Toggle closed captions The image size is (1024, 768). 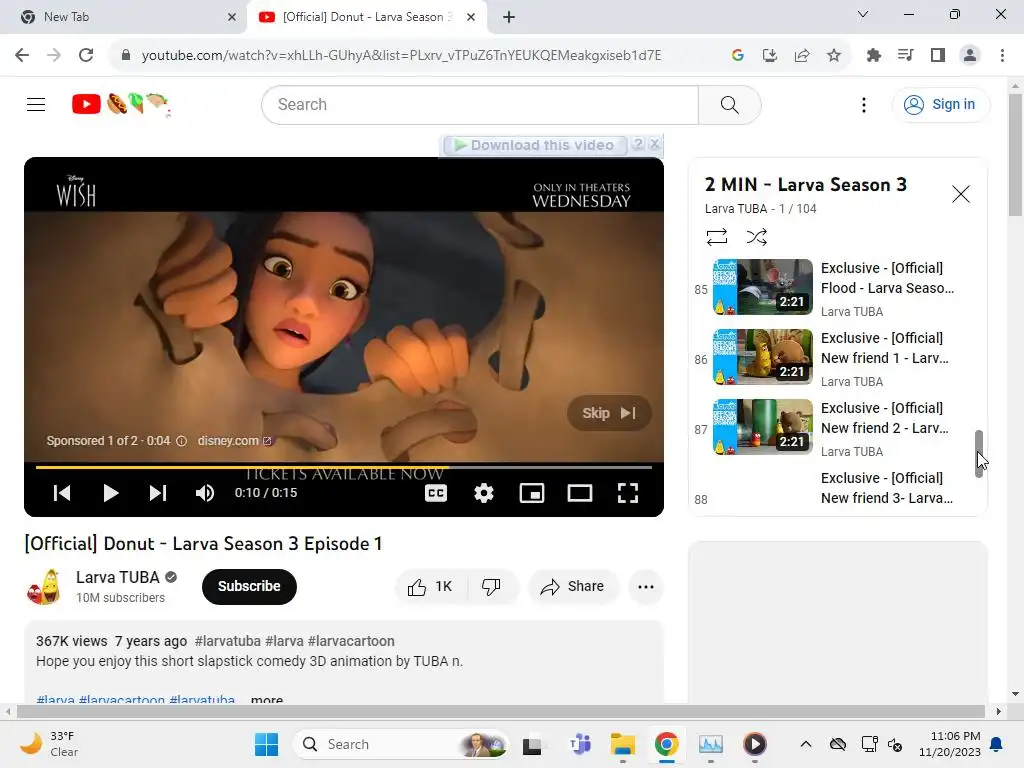[436, 493]
